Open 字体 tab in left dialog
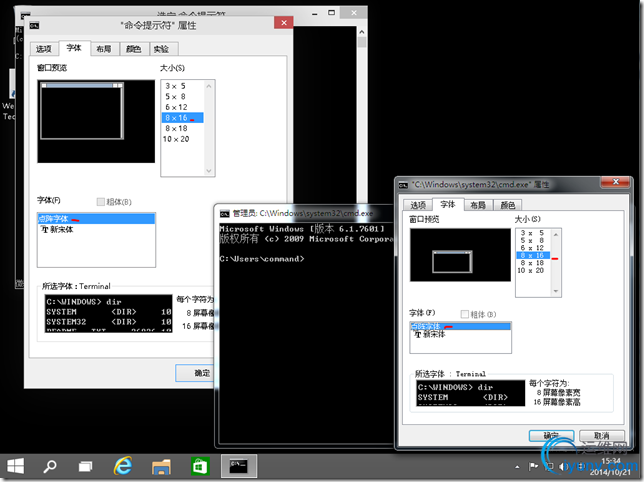644x482 pixels. point(74,48)
